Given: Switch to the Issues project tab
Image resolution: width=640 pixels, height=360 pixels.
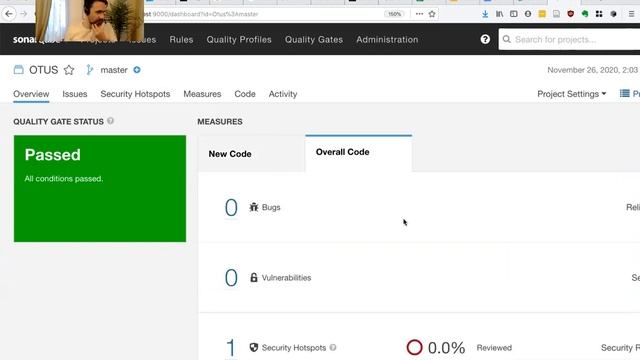Looking at the screenshot, I should coord(75,94).
